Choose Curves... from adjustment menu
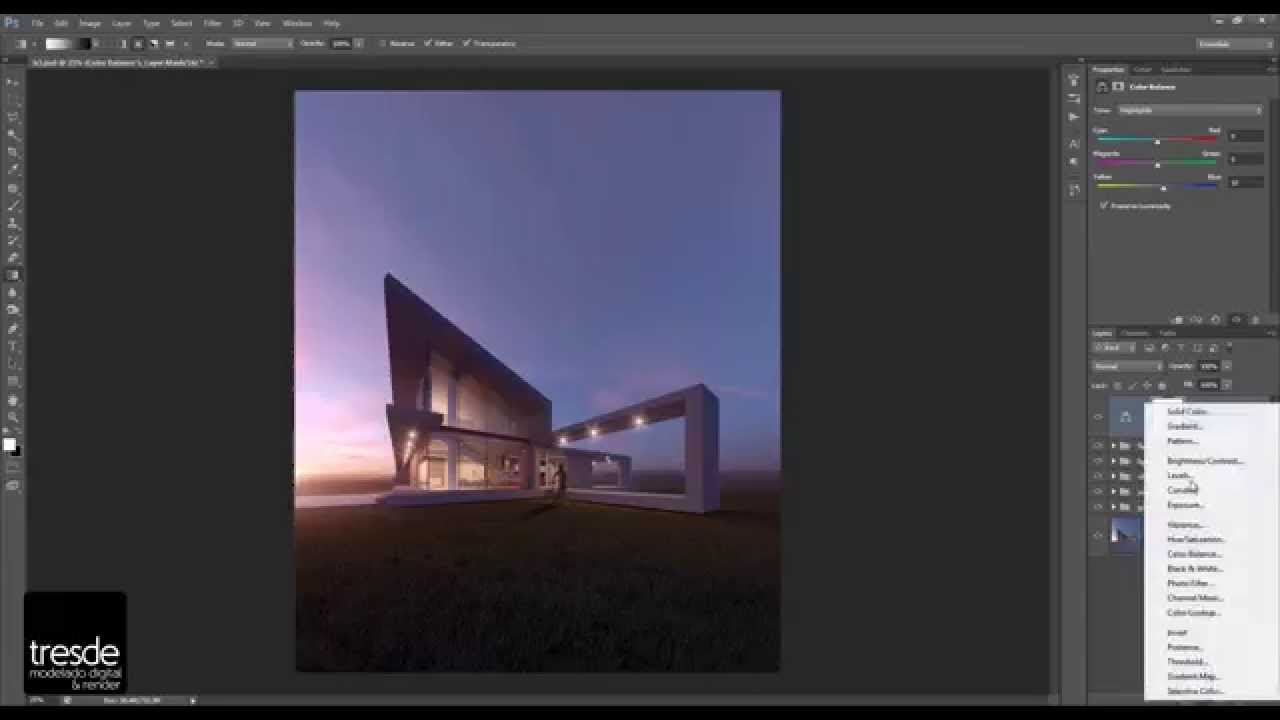The width and height of the screenshot is (1280, 720). point(1182,490)
